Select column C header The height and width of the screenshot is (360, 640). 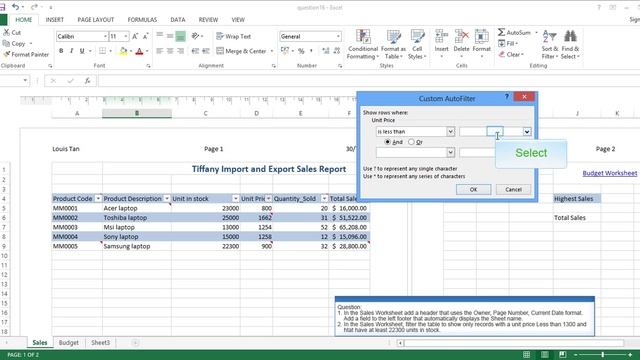(x=205, y=113)
